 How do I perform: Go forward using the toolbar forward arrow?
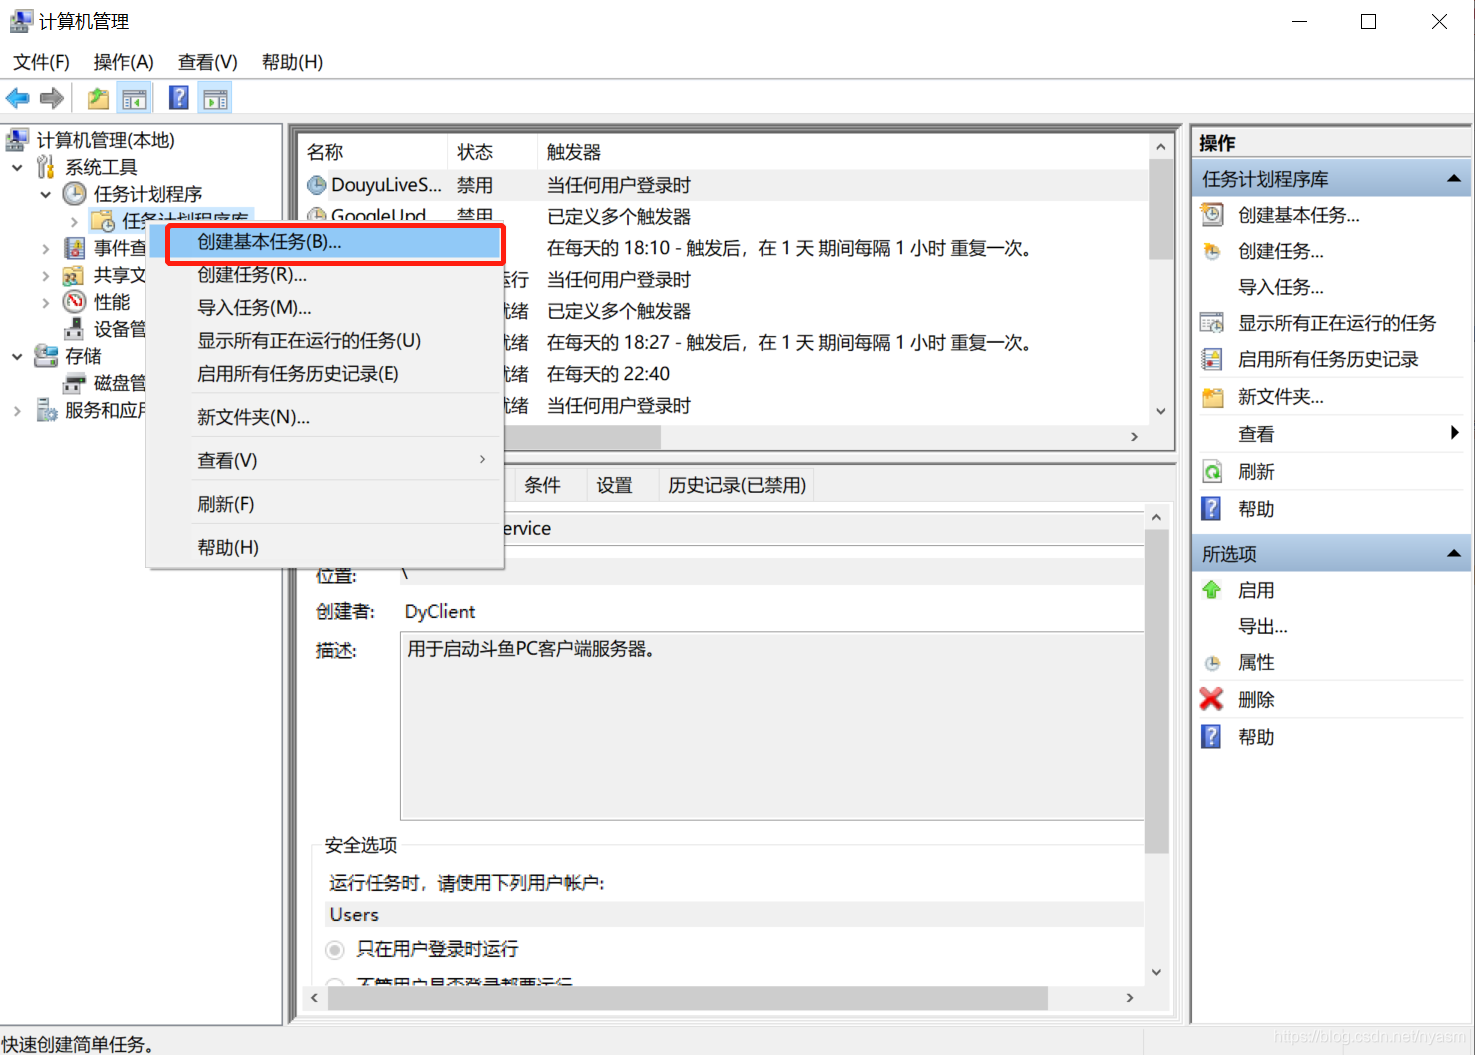click(52, 98)
